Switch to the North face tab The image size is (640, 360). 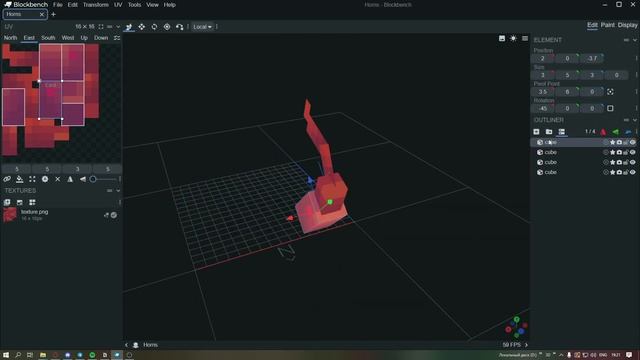point(11,38)
